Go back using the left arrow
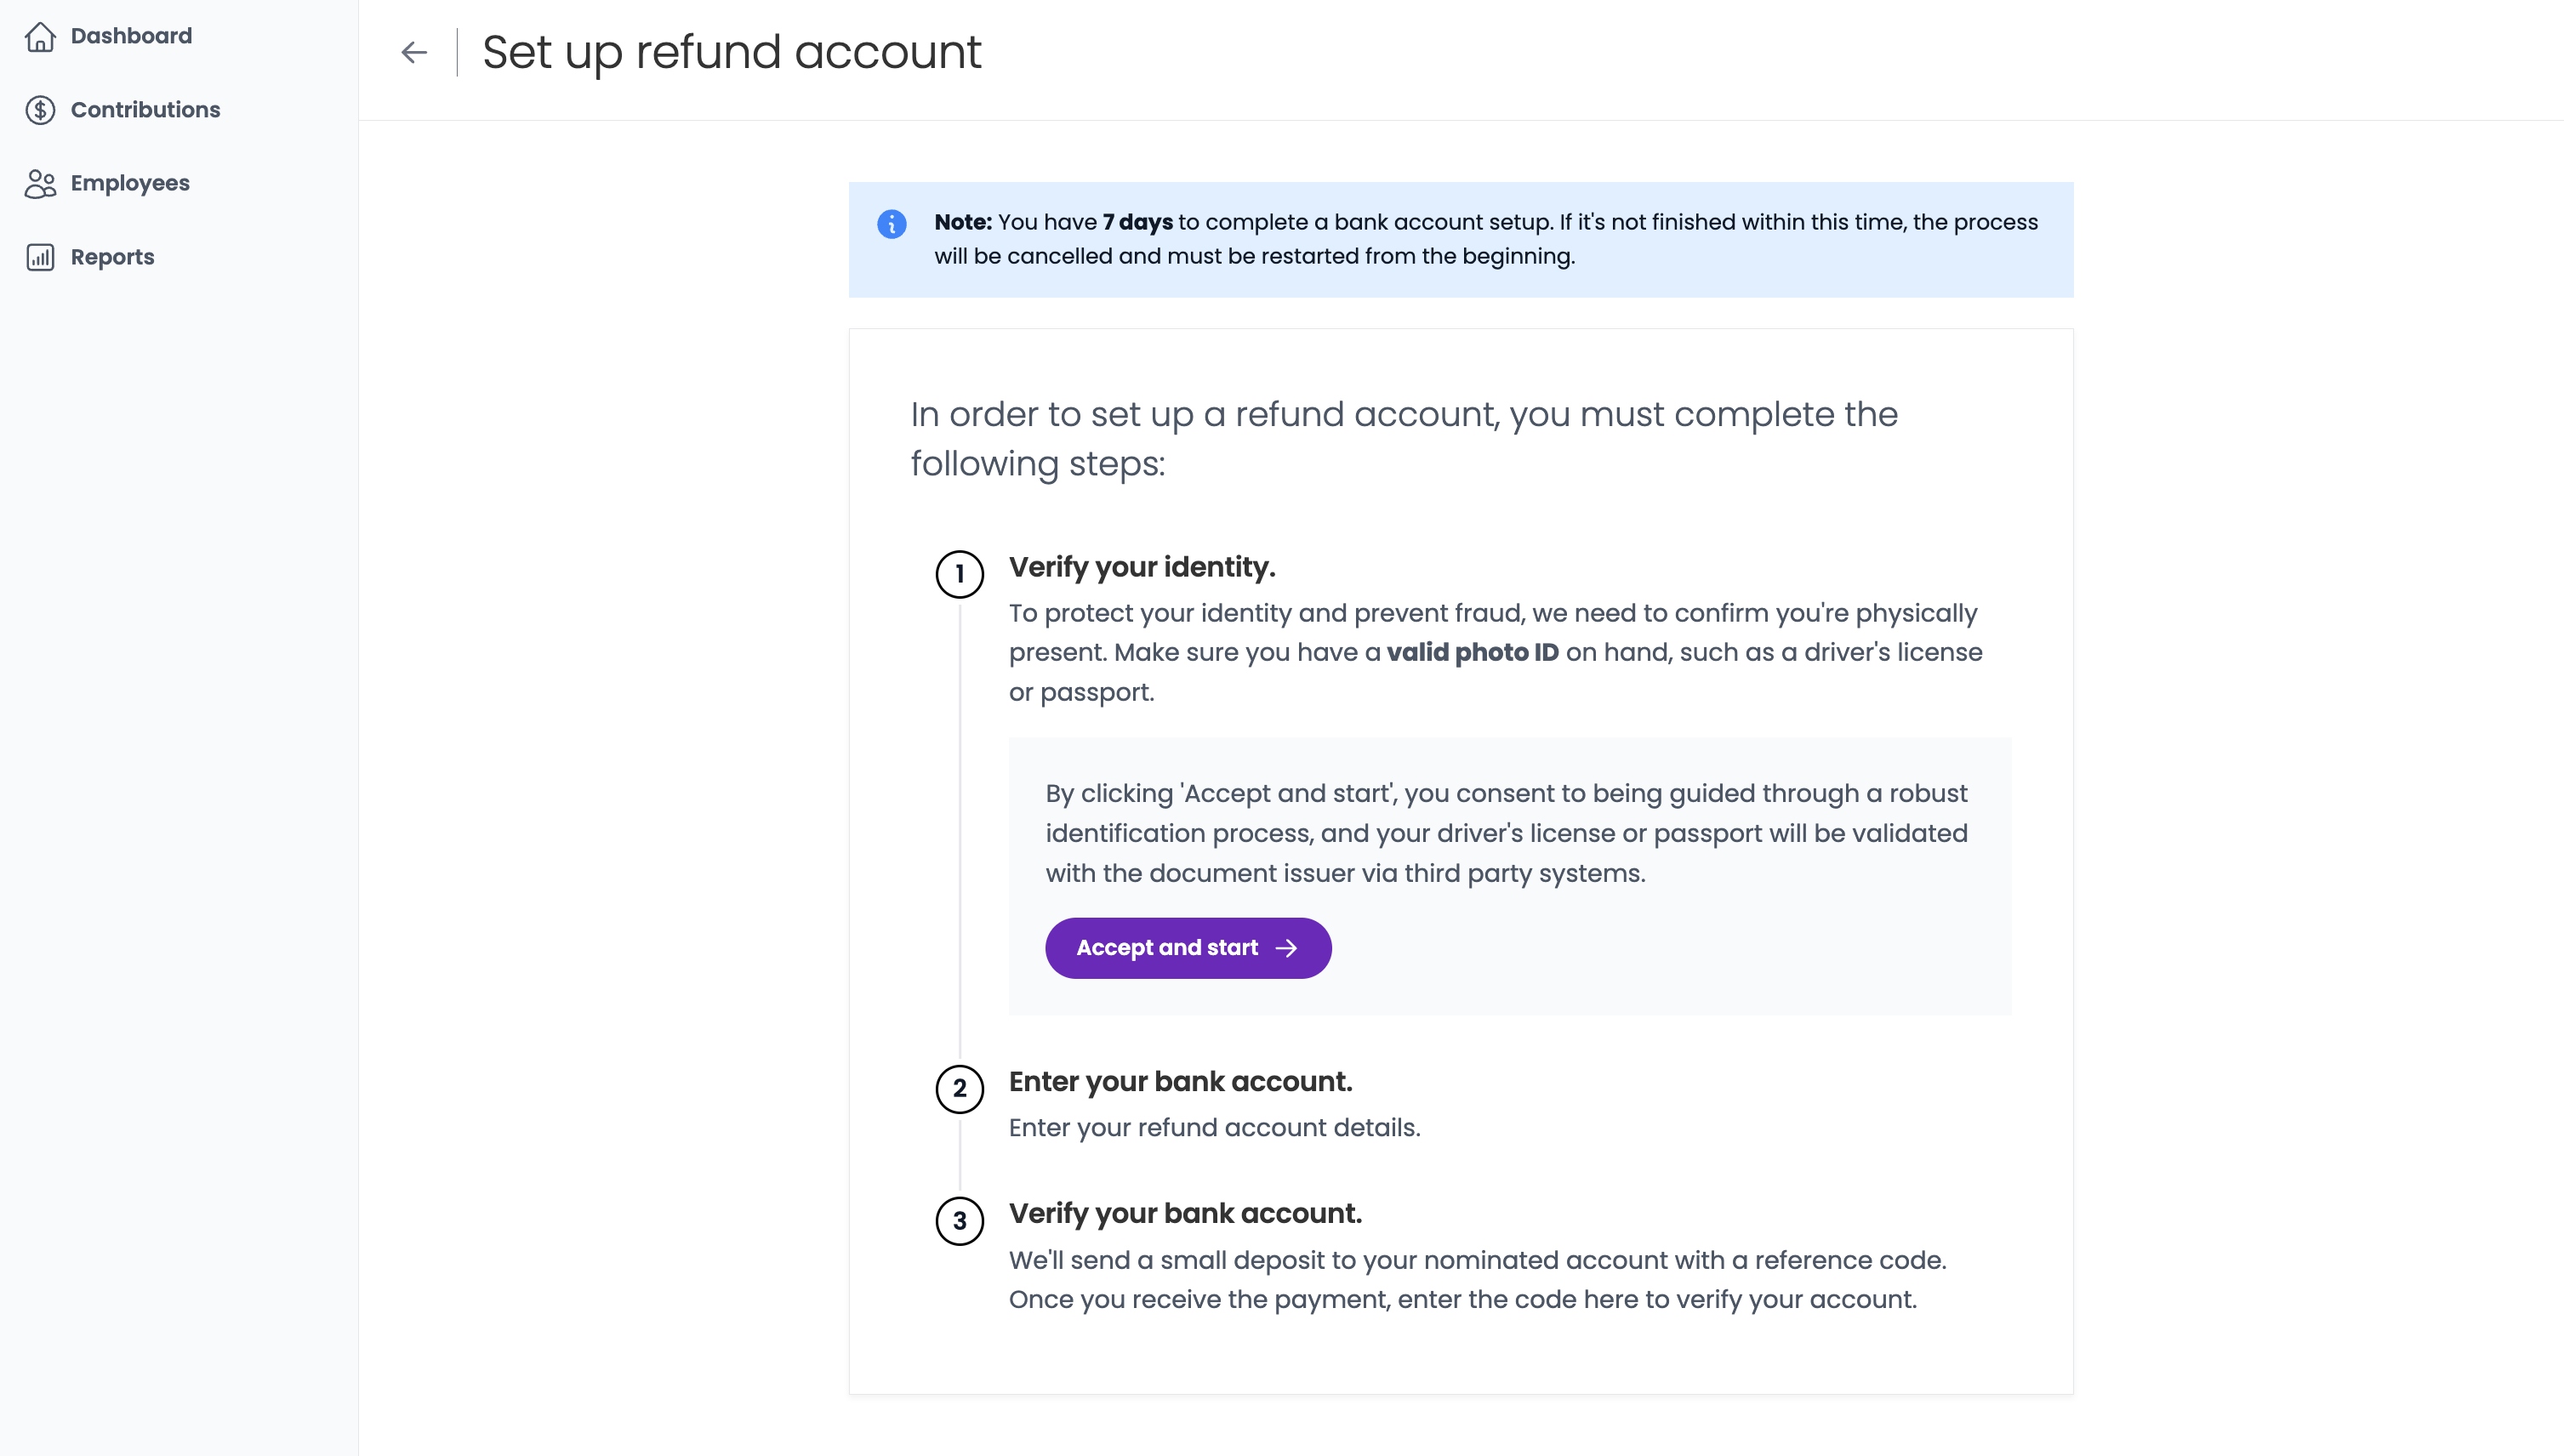This screenshot has width=2564, height=1456. (414, 52)
